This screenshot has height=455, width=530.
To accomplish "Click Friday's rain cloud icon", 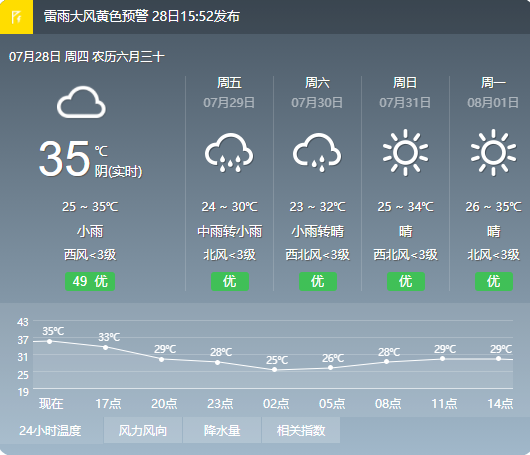I will click(x=229, y=153).
